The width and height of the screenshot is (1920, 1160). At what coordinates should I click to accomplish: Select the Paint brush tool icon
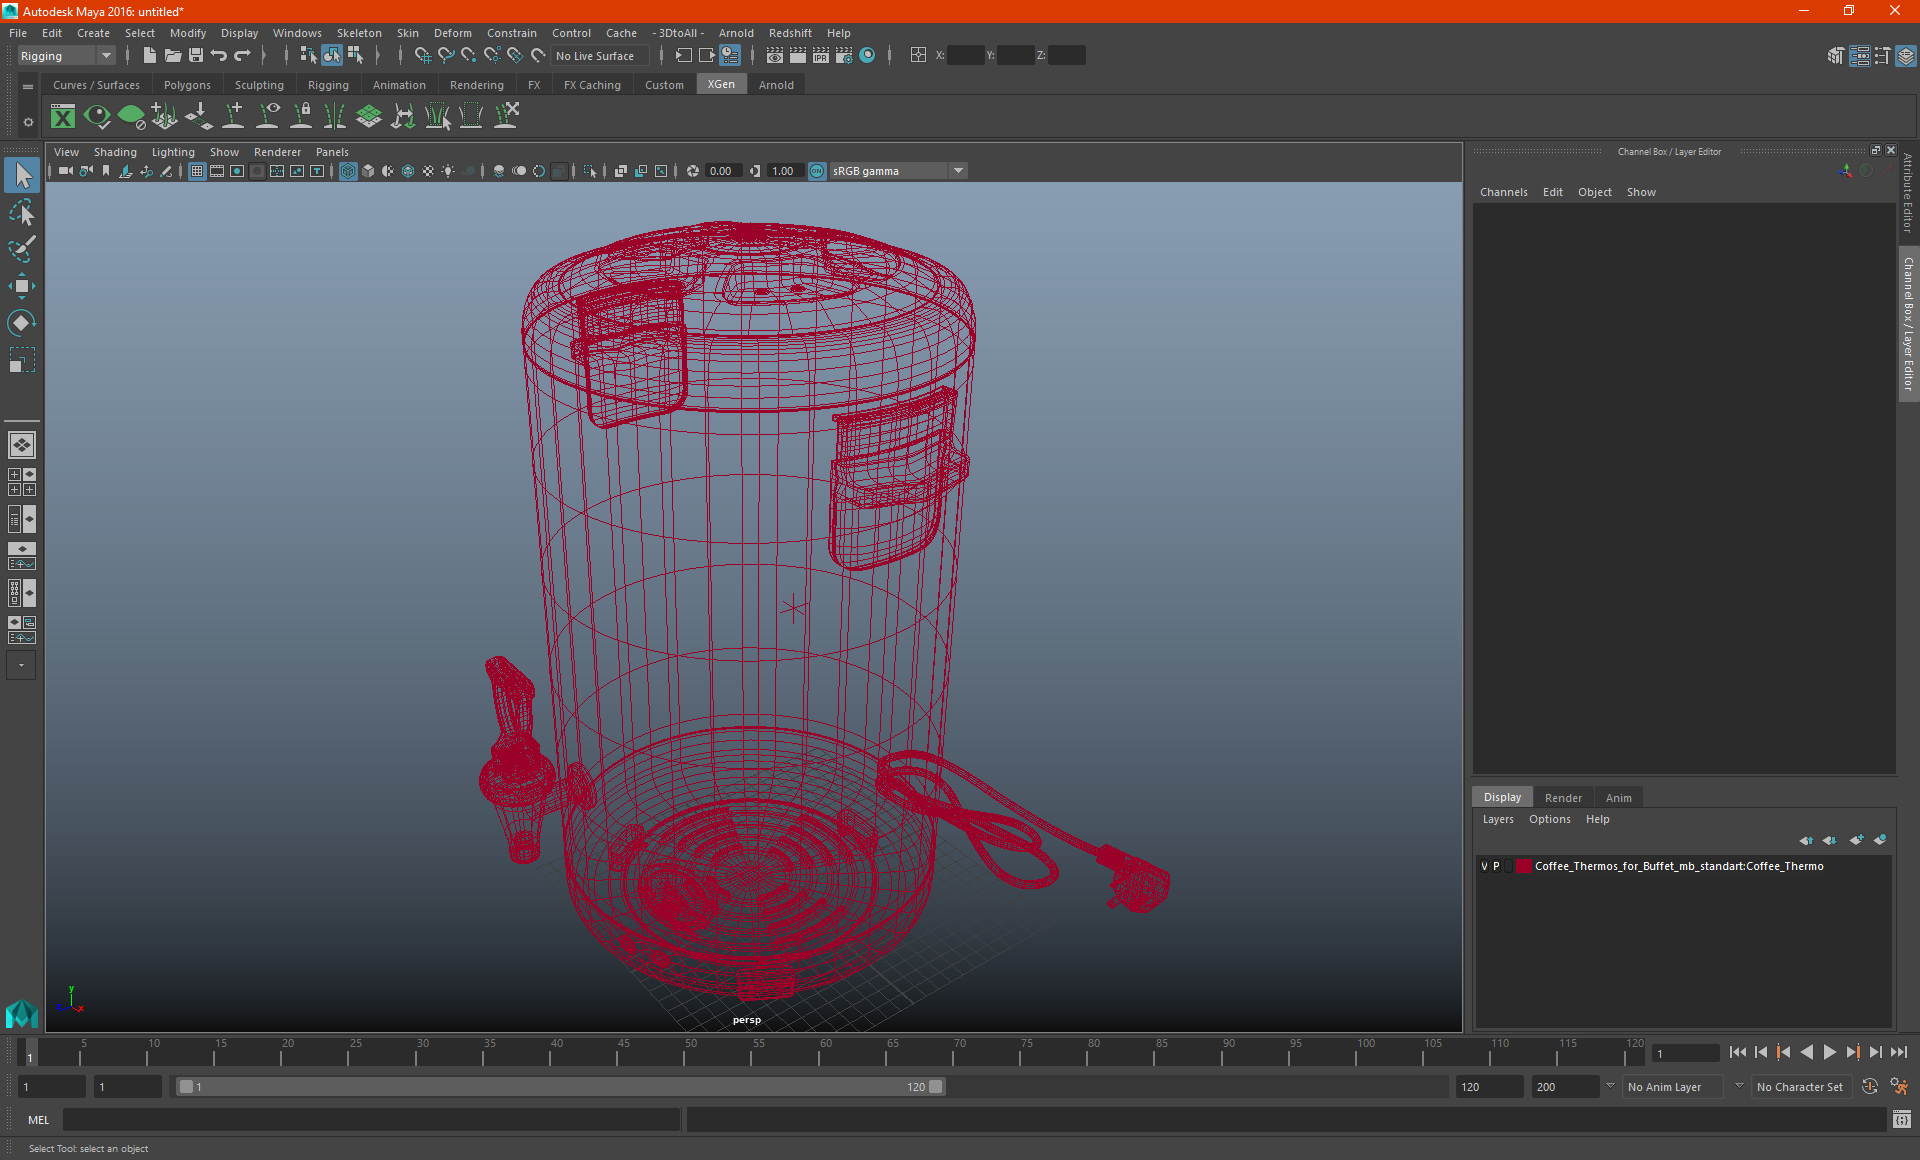[x=21, y=250]
